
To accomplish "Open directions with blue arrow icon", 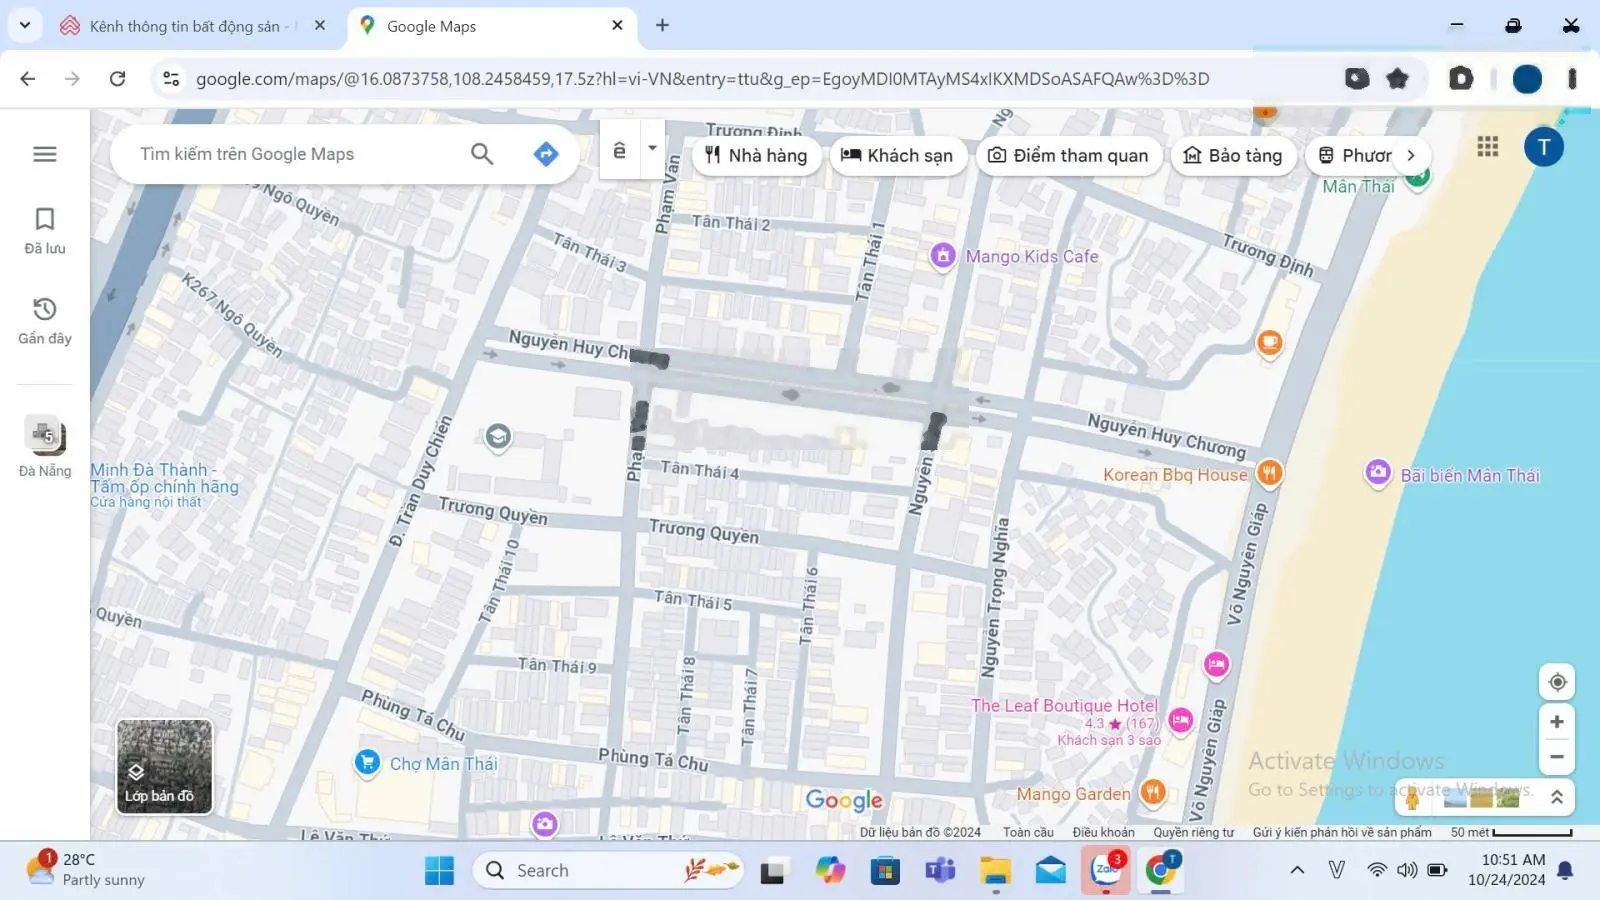I will click(x=546, y=154).
